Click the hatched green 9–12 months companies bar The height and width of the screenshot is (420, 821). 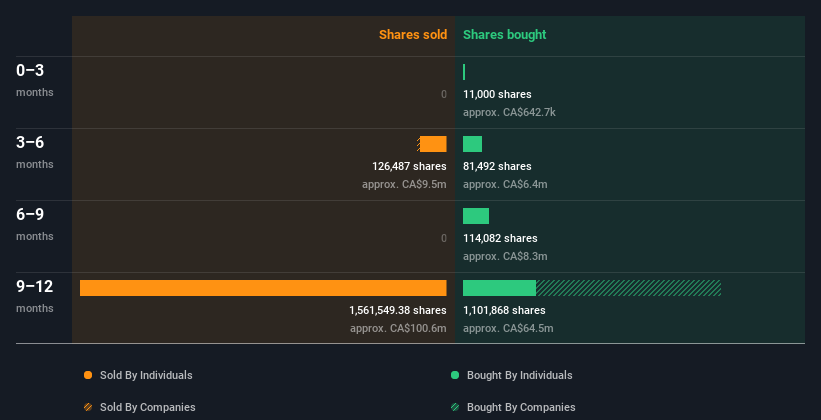(x=628, y=288)
